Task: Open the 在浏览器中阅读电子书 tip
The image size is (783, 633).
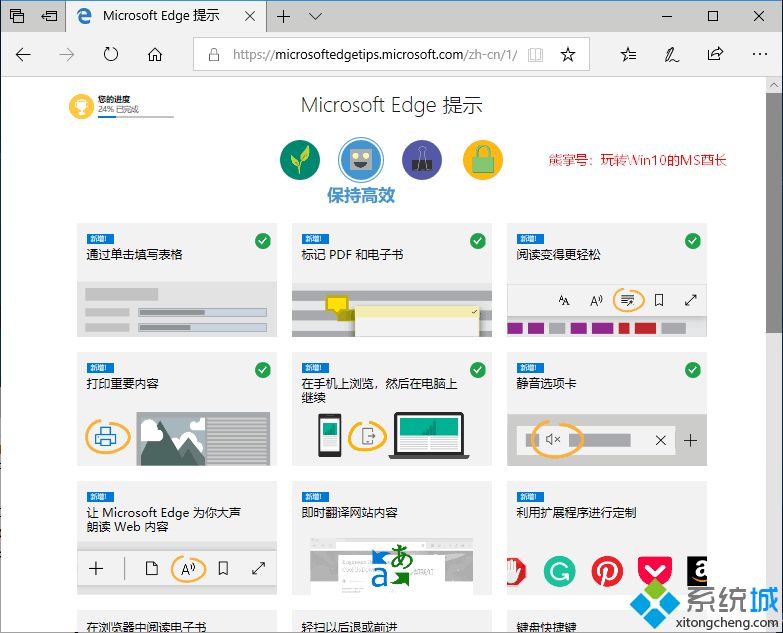Action: 177,622
